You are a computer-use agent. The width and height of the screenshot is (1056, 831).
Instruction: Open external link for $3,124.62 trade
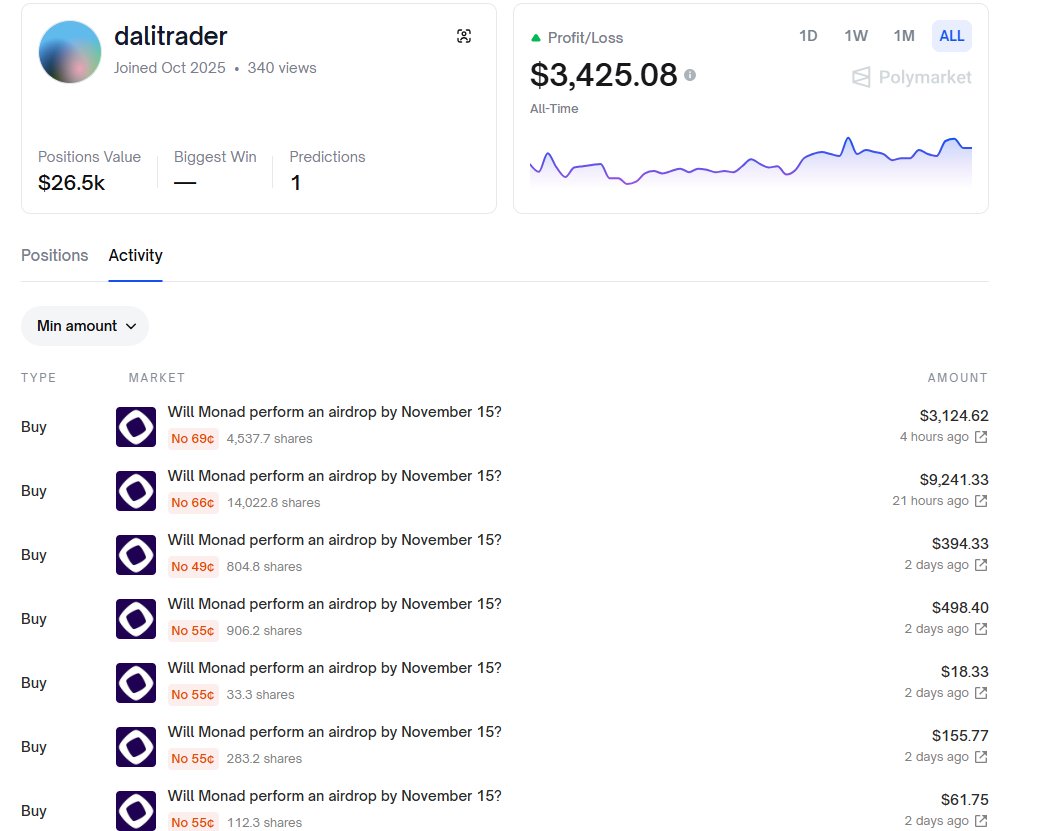pyautogui.click(x=981, y=437)
